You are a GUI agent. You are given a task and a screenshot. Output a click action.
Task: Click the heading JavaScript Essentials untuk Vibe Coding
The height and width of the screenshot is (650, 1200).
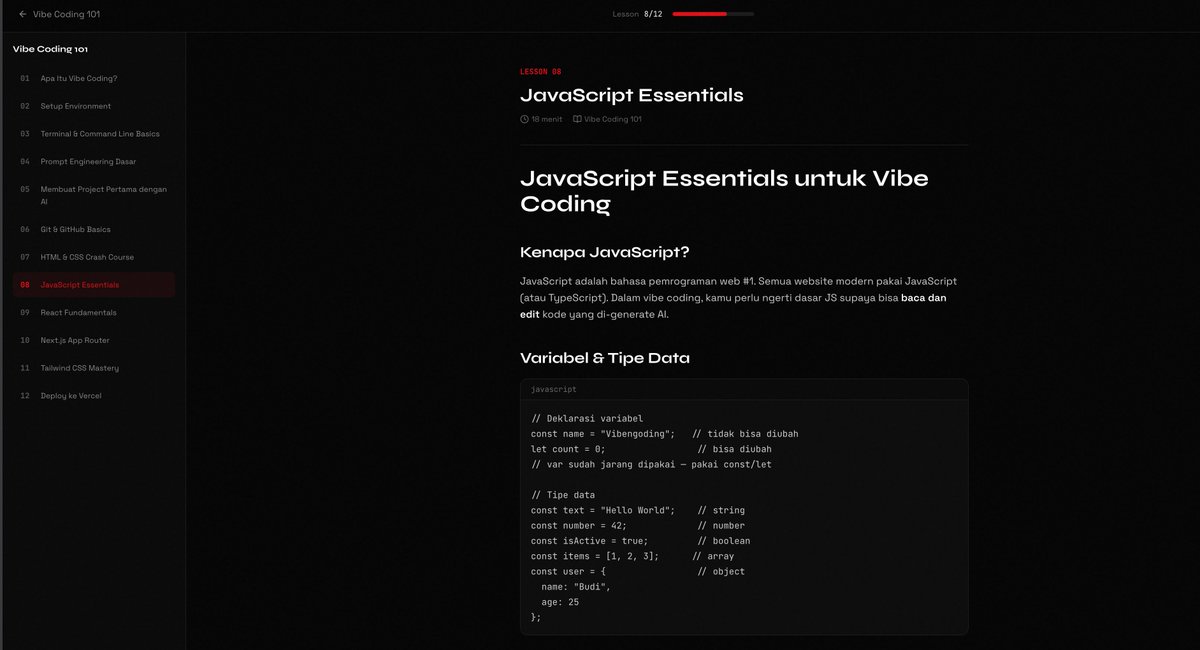point(724,191)
